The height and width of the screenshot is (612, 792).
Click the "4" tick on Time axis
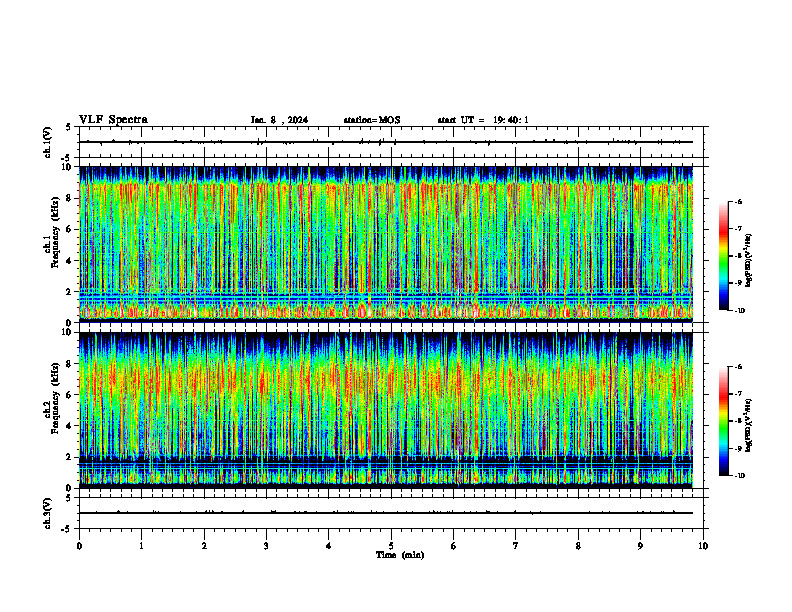pyautogui.click(x=329, y=546)
